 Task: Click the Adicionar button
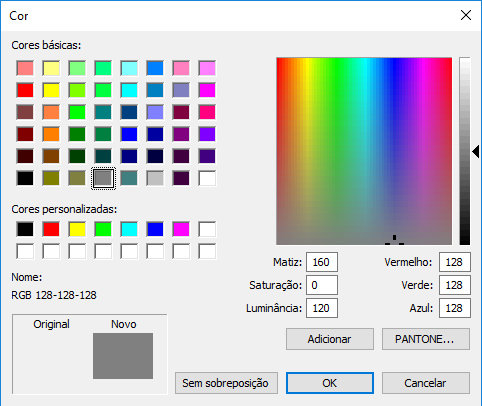pos(330,339)
